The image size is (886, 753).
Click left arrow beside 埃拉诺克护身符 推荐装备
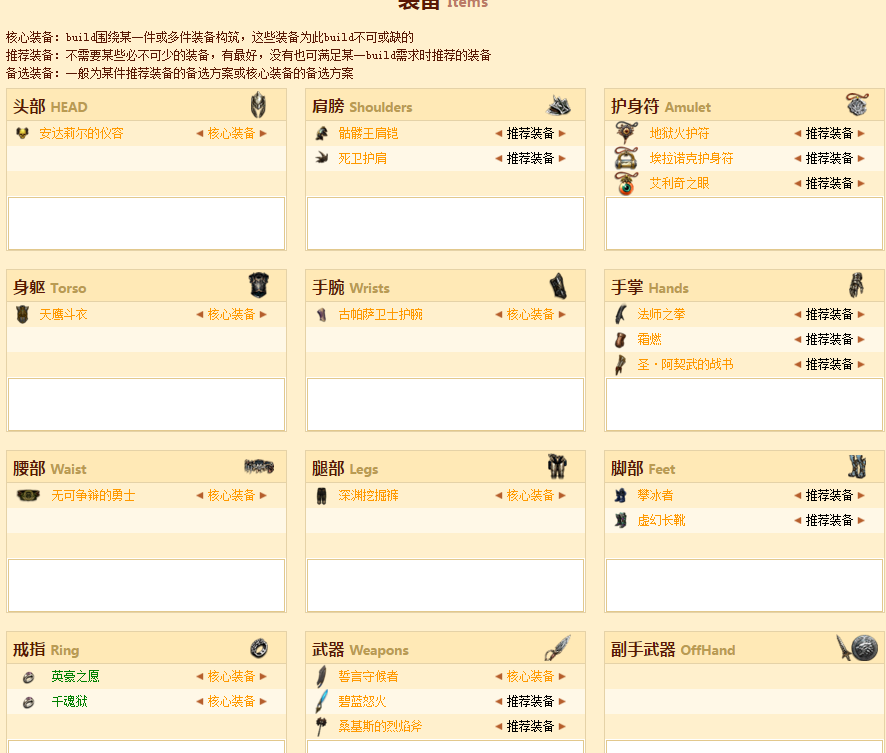pos(798,158)
